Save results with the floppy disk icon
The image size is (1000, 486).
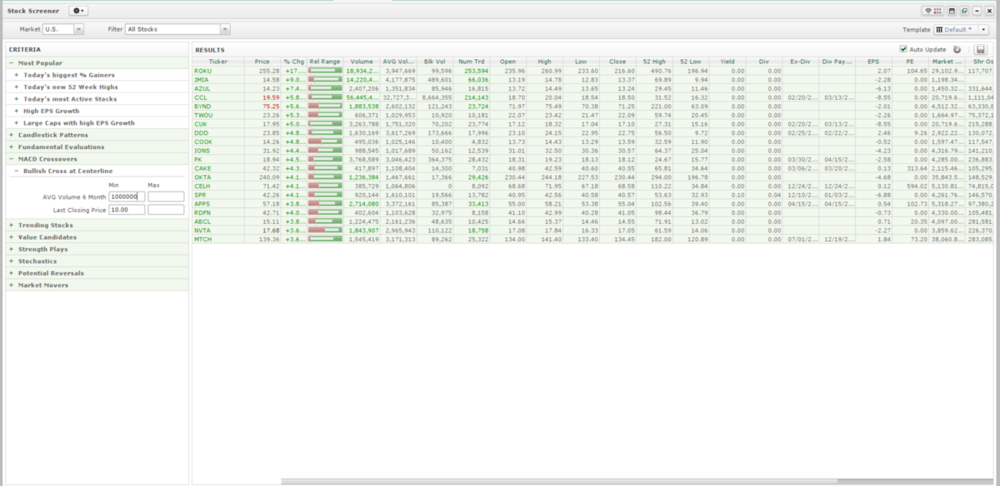point(980,50)
